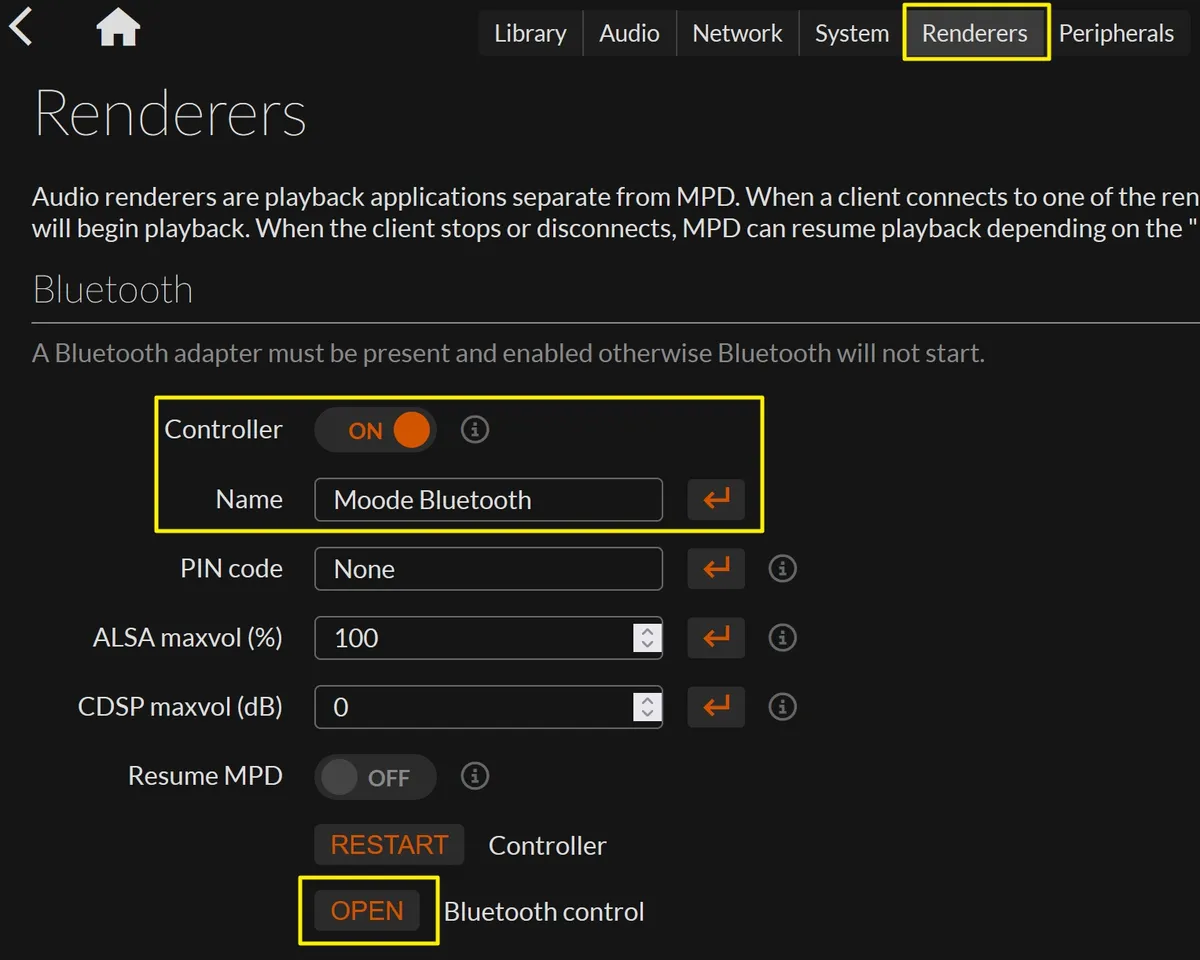The image size is (1200, 960).
Task: Focus the ALSA maxvol field showing 100
Action: pos(488,637)
